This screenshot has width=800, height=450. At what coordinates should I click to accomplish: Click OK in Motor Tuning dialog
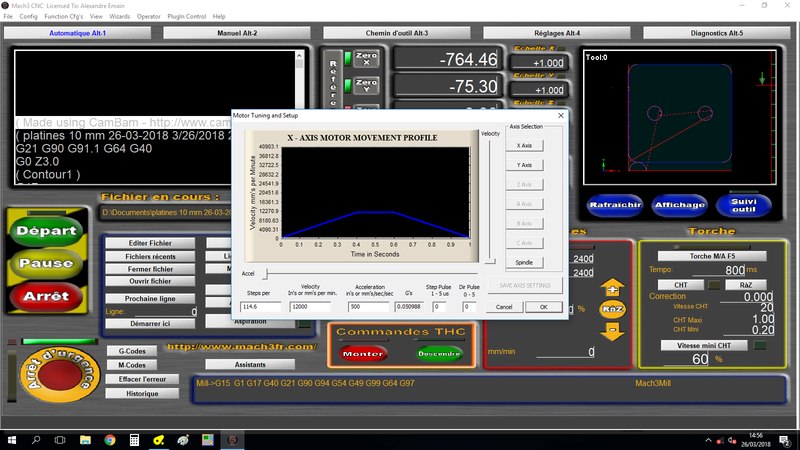tap(543, 307)
